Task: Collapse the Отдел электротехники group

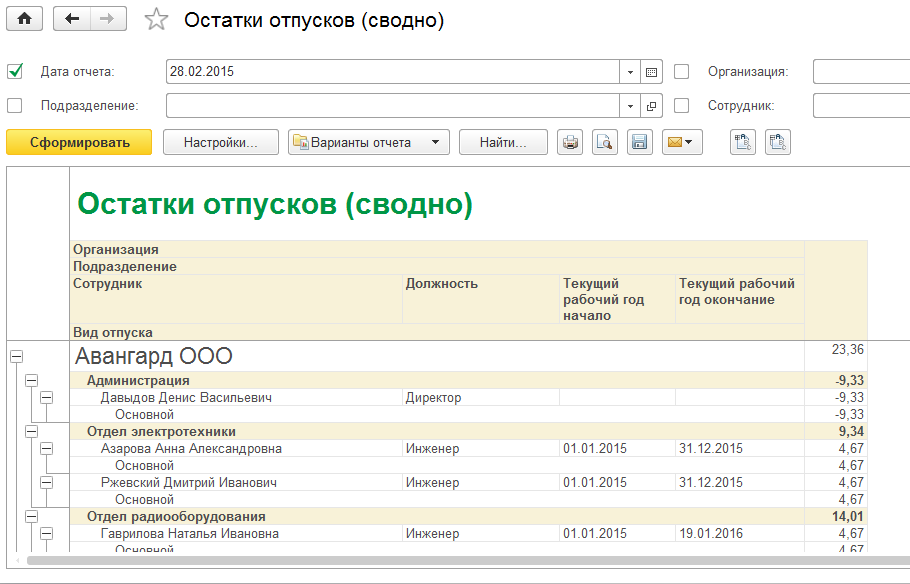Action: (31, 431)
